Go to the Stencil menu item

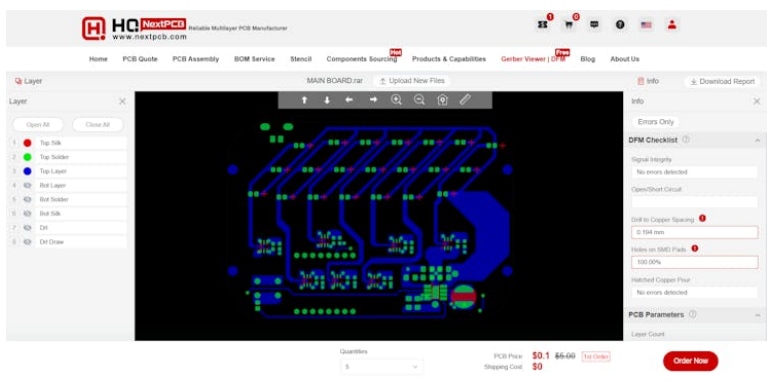(x=301, y=59)
